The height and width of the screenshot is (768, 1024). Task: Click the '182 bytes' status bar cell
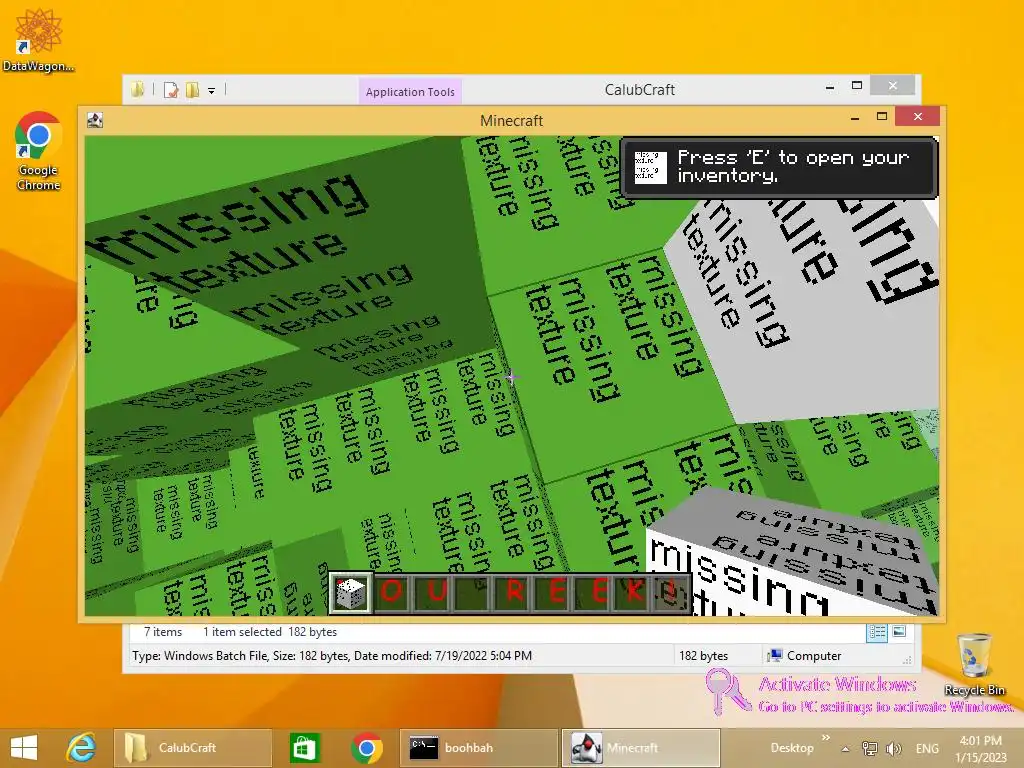point(703,656)
